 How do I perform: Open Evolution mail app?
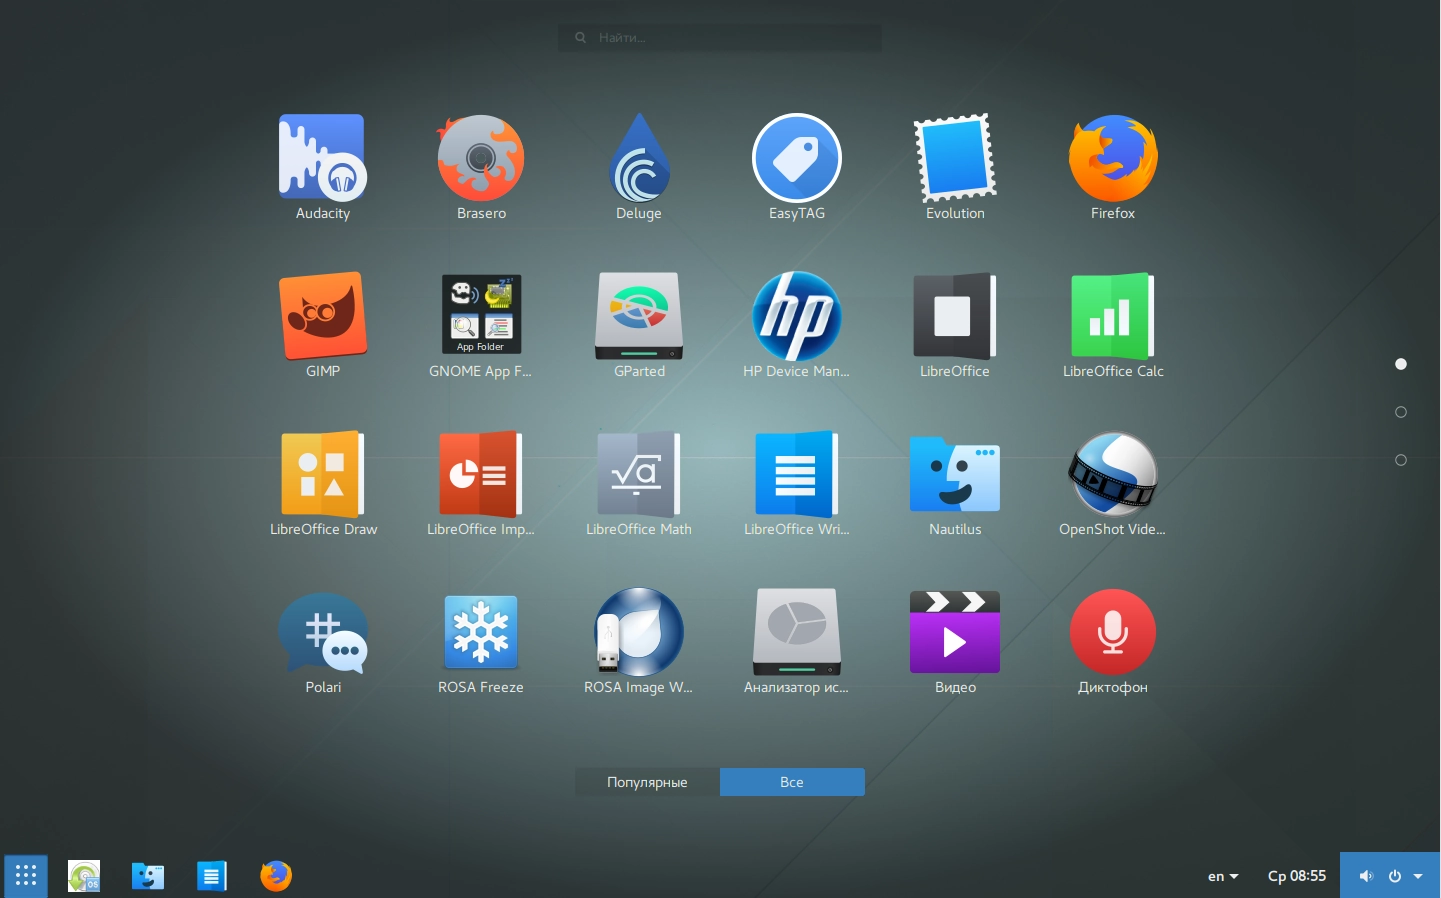point(955,158)
